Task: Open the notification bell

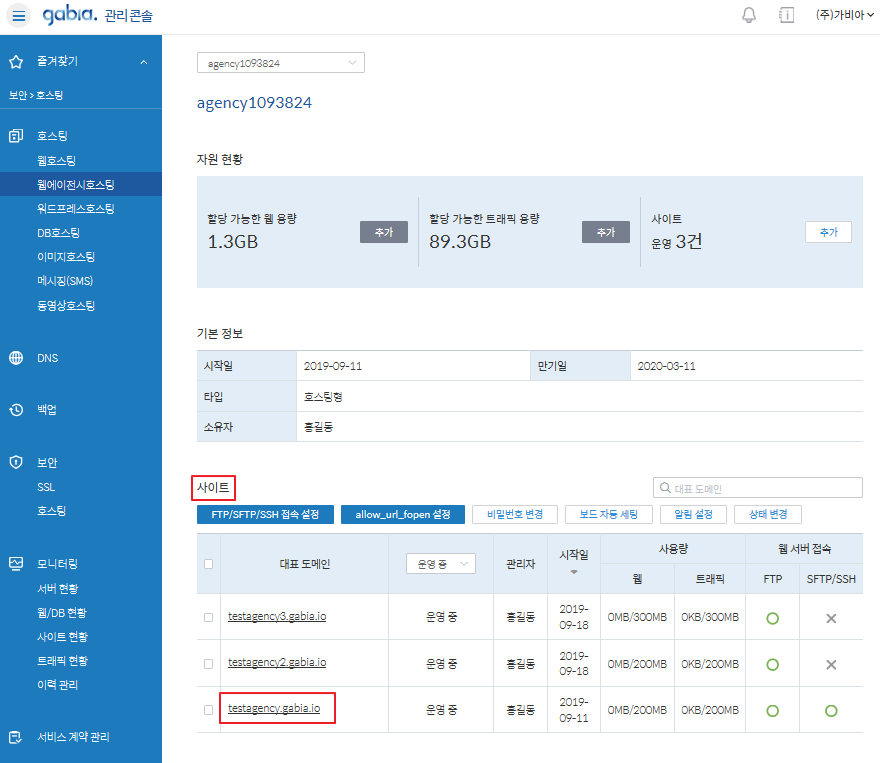Action: pyautogui.click(x=749, y=16)
